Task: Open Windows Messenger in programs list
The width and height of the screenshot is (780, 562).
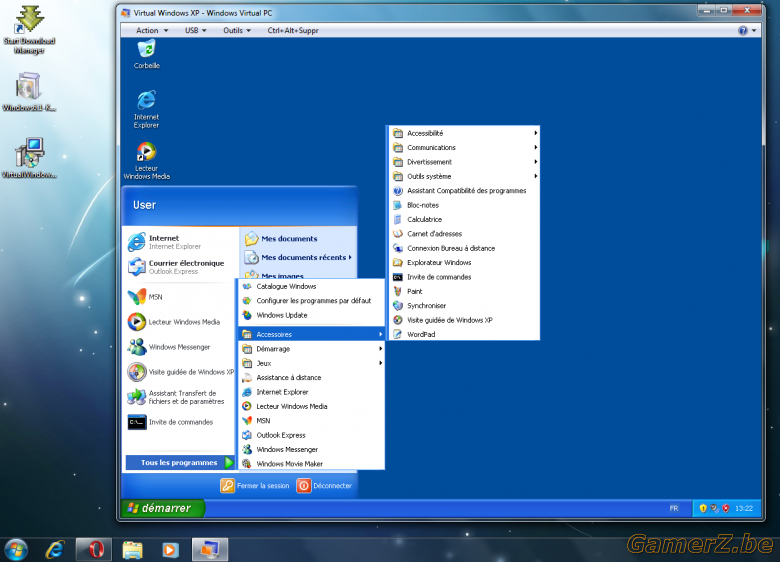Action: [311, 450]
